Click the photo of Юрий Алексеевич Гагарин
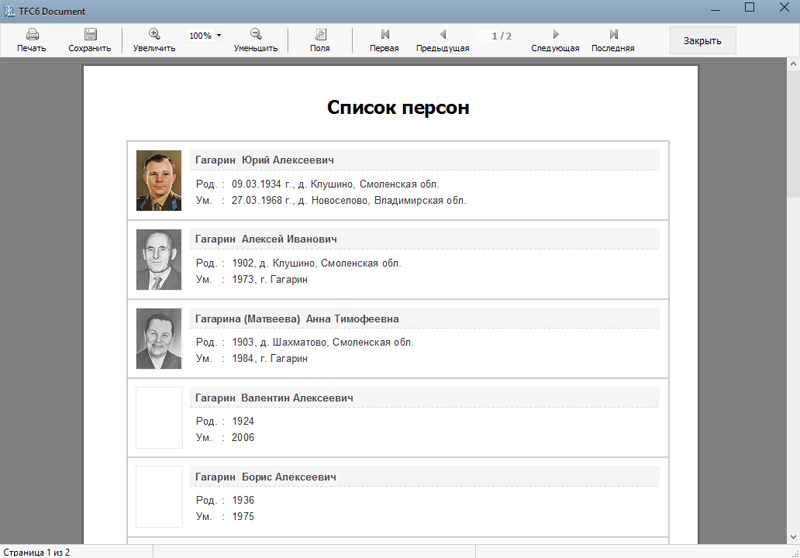 coord(159,180)
